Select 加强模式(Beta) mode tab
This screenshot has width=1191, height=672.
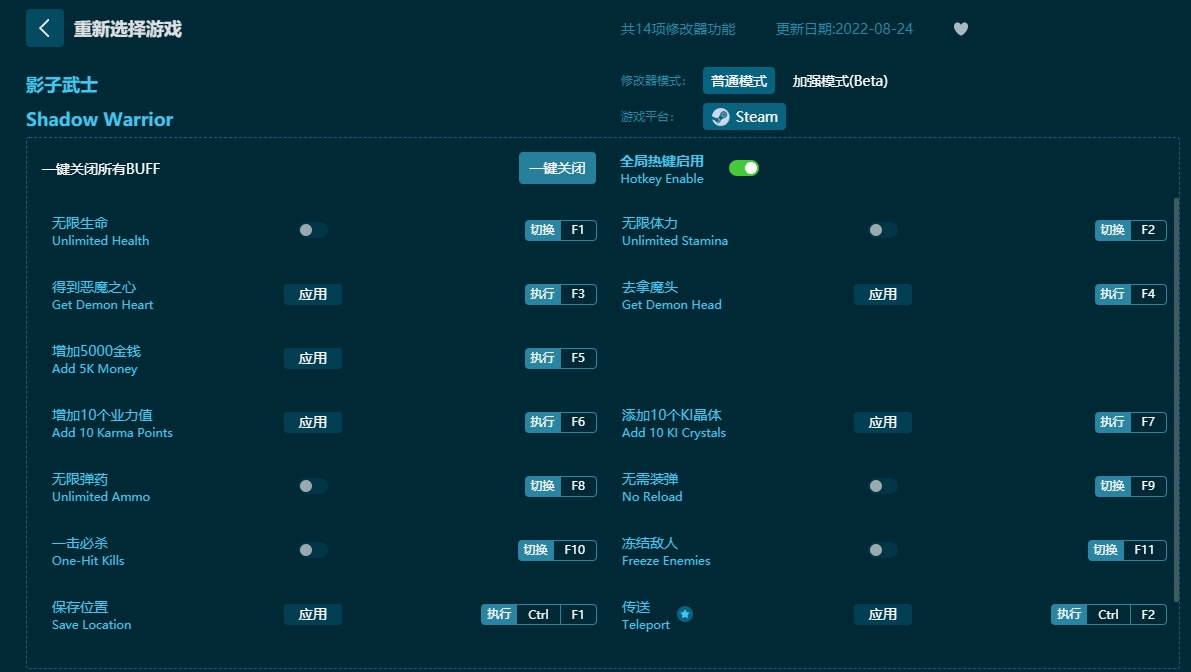839,80
